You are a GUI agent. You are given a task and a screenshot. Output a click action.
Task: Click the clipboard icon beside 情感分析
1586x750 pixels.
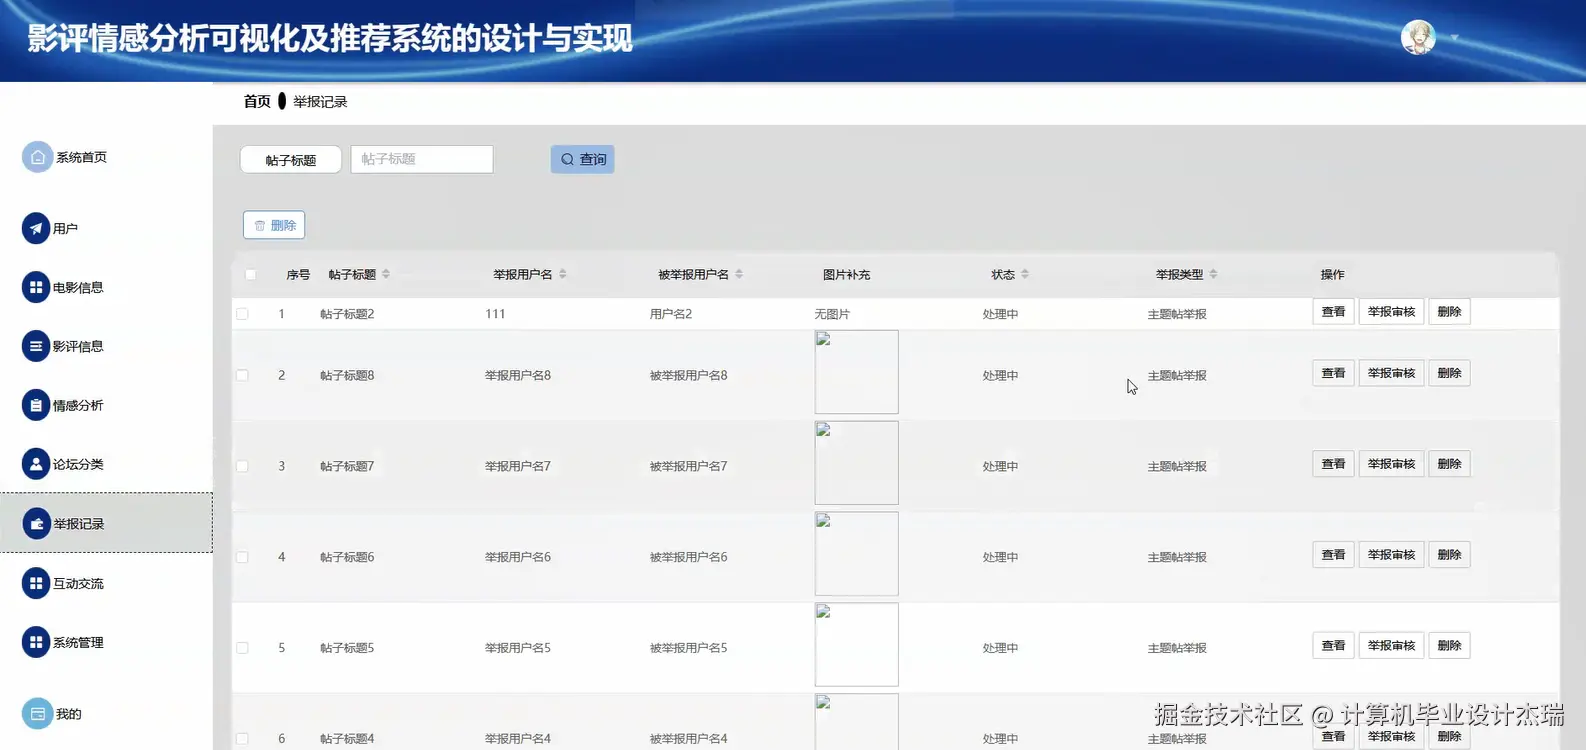tap(36, 405)
